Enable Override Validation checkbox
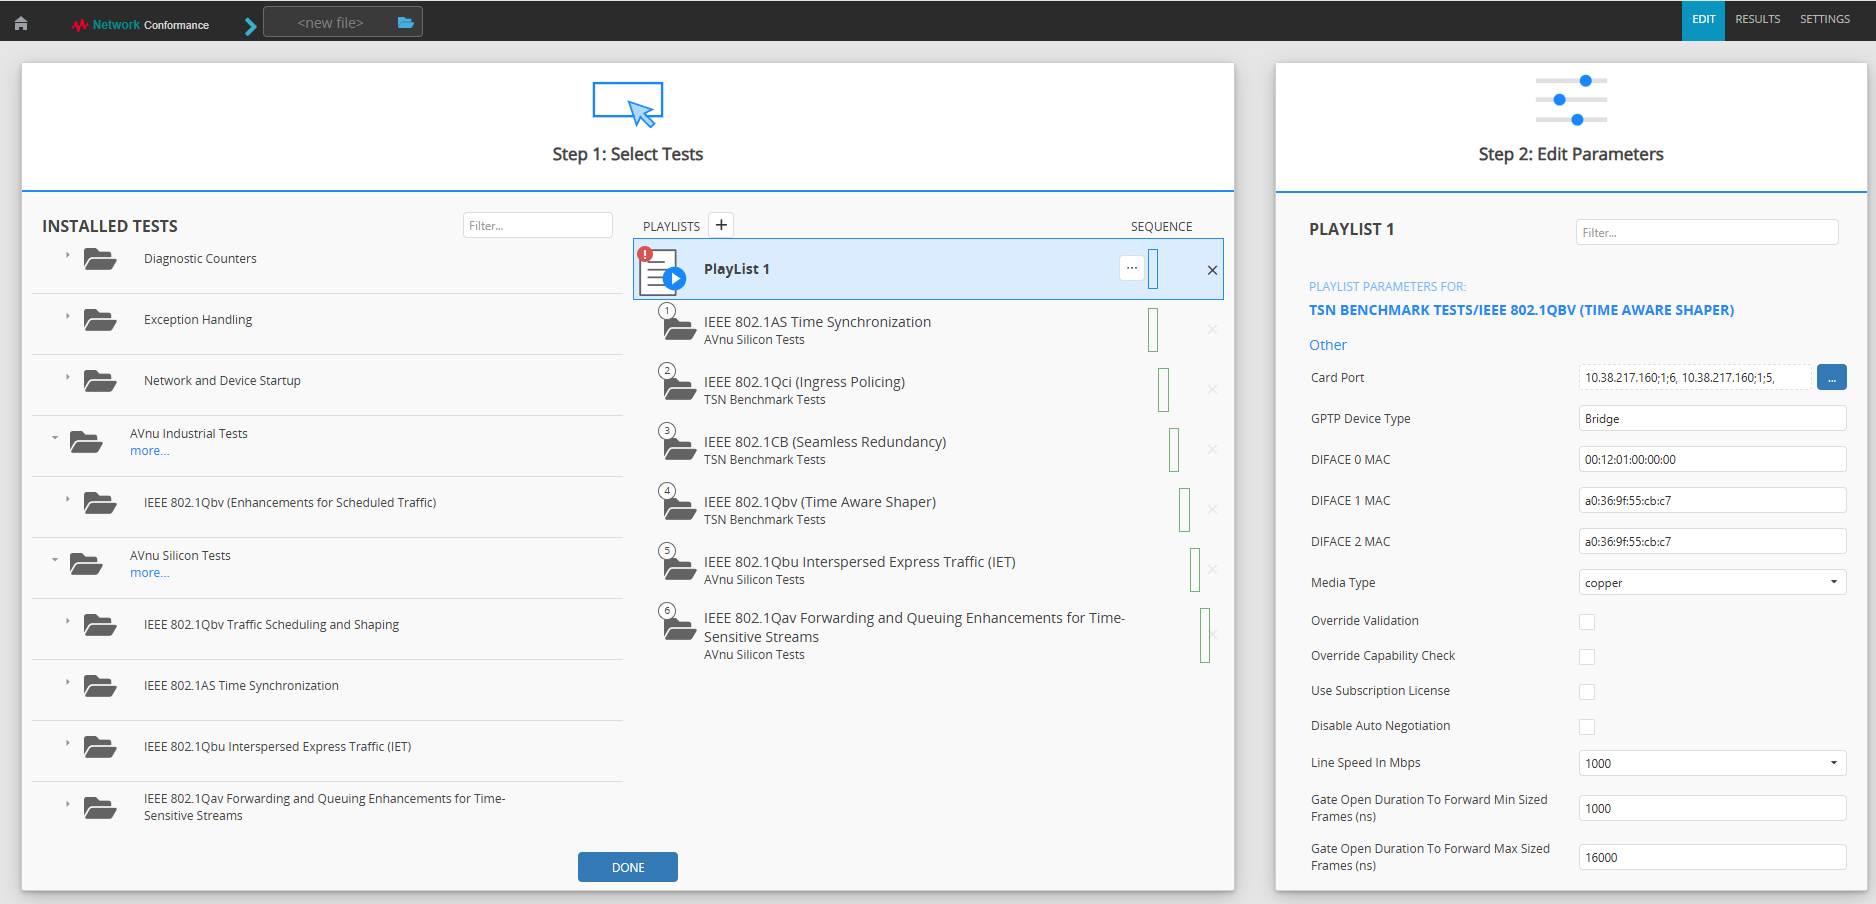Viewport: 1876px width, 904px height. 1587,622
